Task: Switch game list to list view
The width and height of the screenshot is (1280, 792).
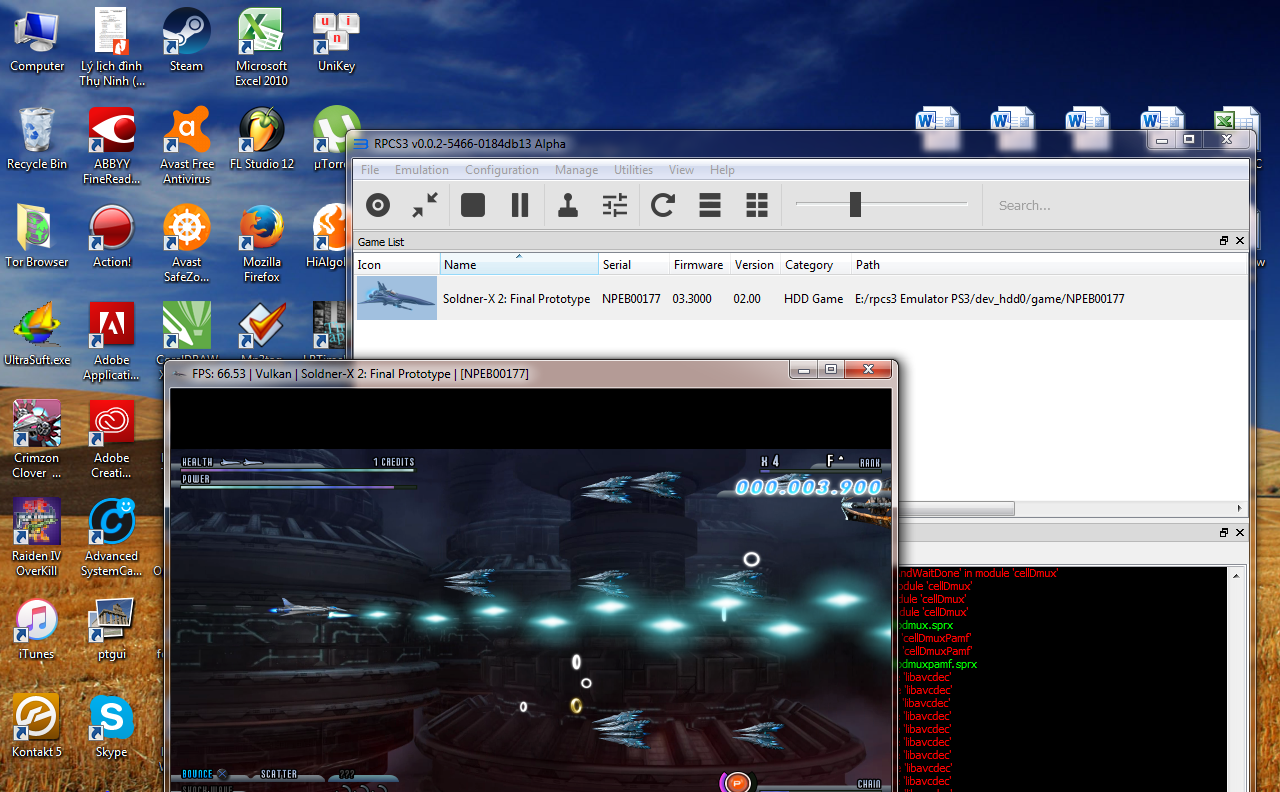Action: 710,206
